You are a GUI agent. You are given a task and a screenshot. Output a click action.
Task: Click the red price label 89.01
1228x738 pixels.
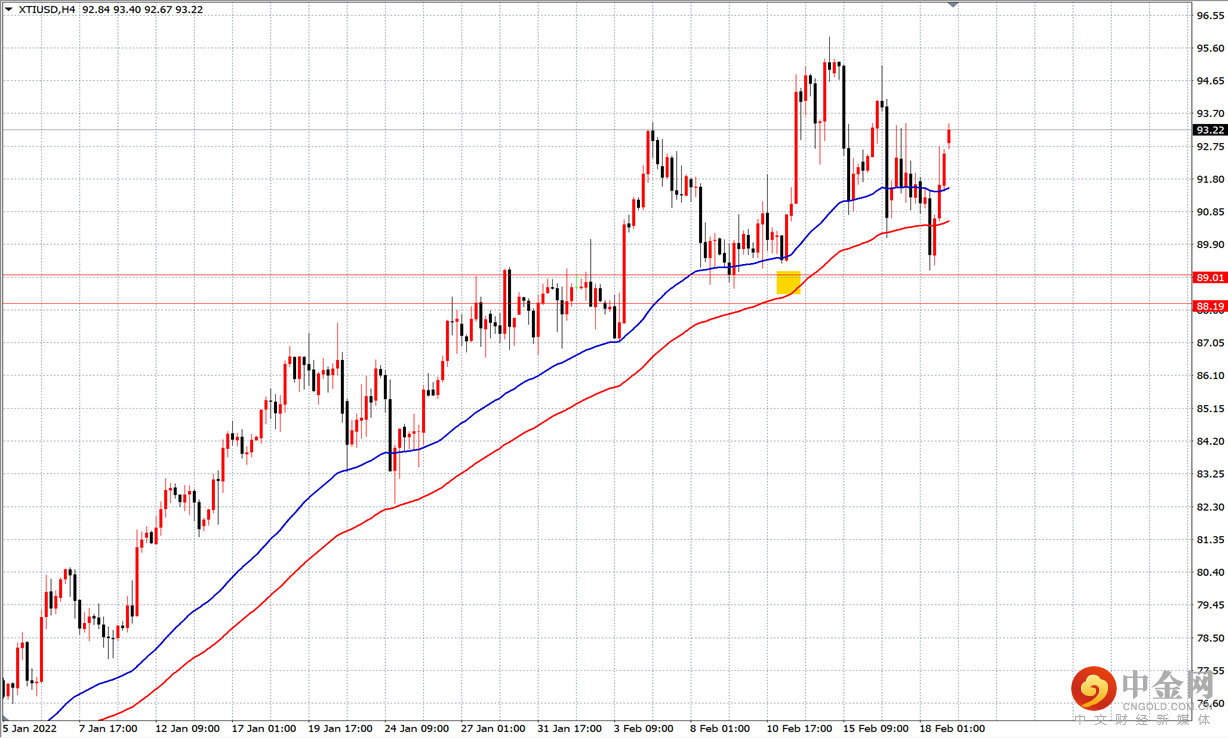1210,276
